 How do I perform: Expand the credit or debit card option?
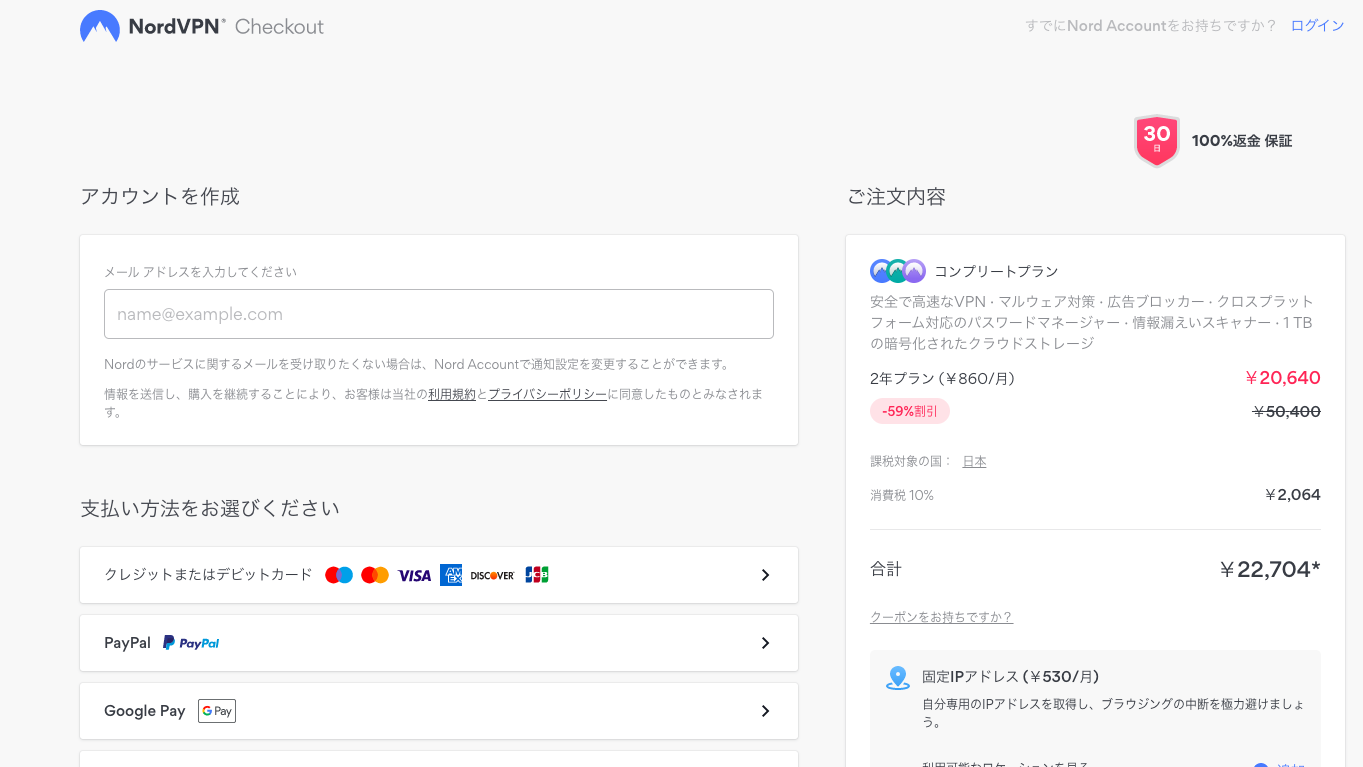[439, 575]
